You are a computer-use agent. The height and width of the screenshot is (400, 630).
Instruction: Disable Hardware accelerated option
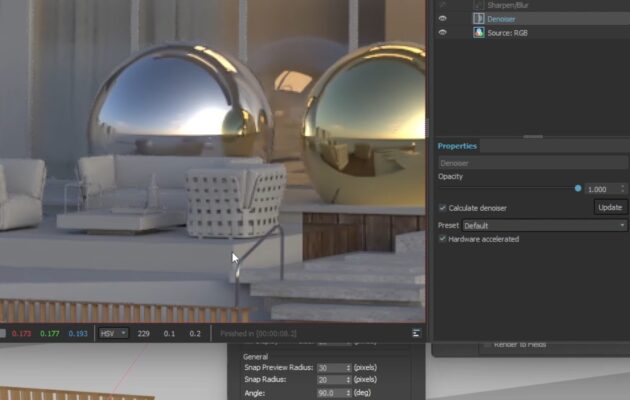click(443, 239)
